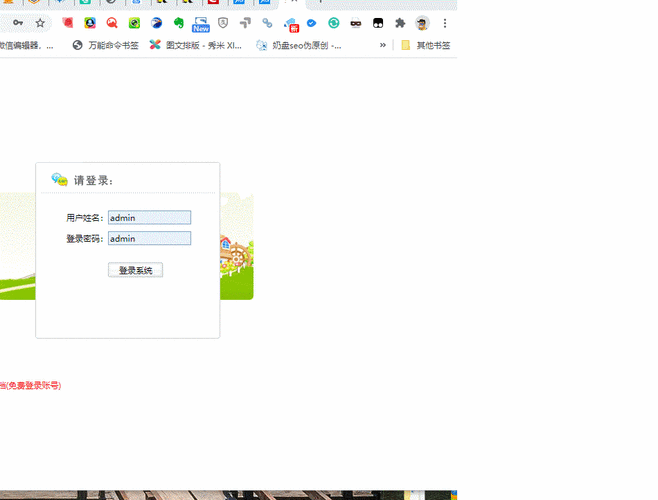Expand the hidden bookmarks chevron
Image resolution: width=658 pixels, height=500 pixels.
click(382, 45)
